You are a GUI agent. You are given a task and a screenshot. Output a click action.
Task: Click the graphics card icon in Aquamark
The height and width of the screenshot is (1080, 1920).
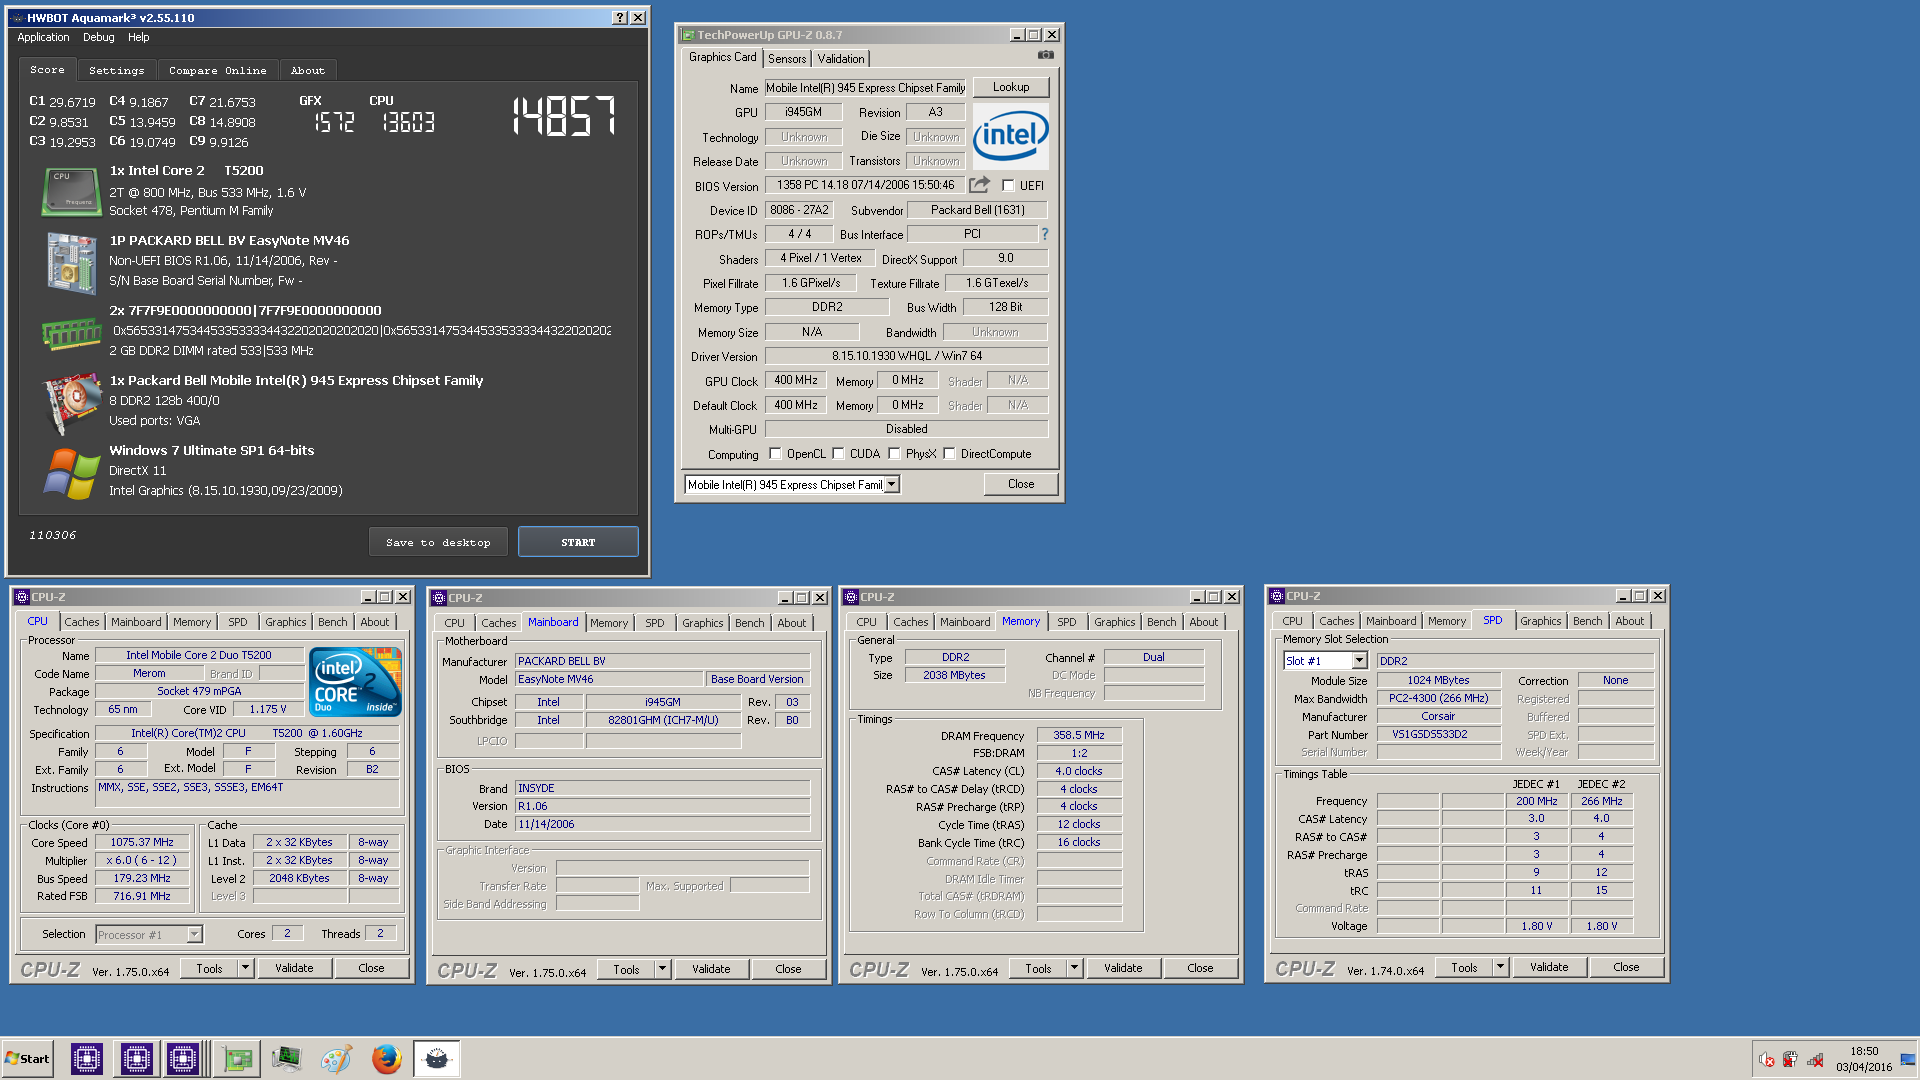71,403
